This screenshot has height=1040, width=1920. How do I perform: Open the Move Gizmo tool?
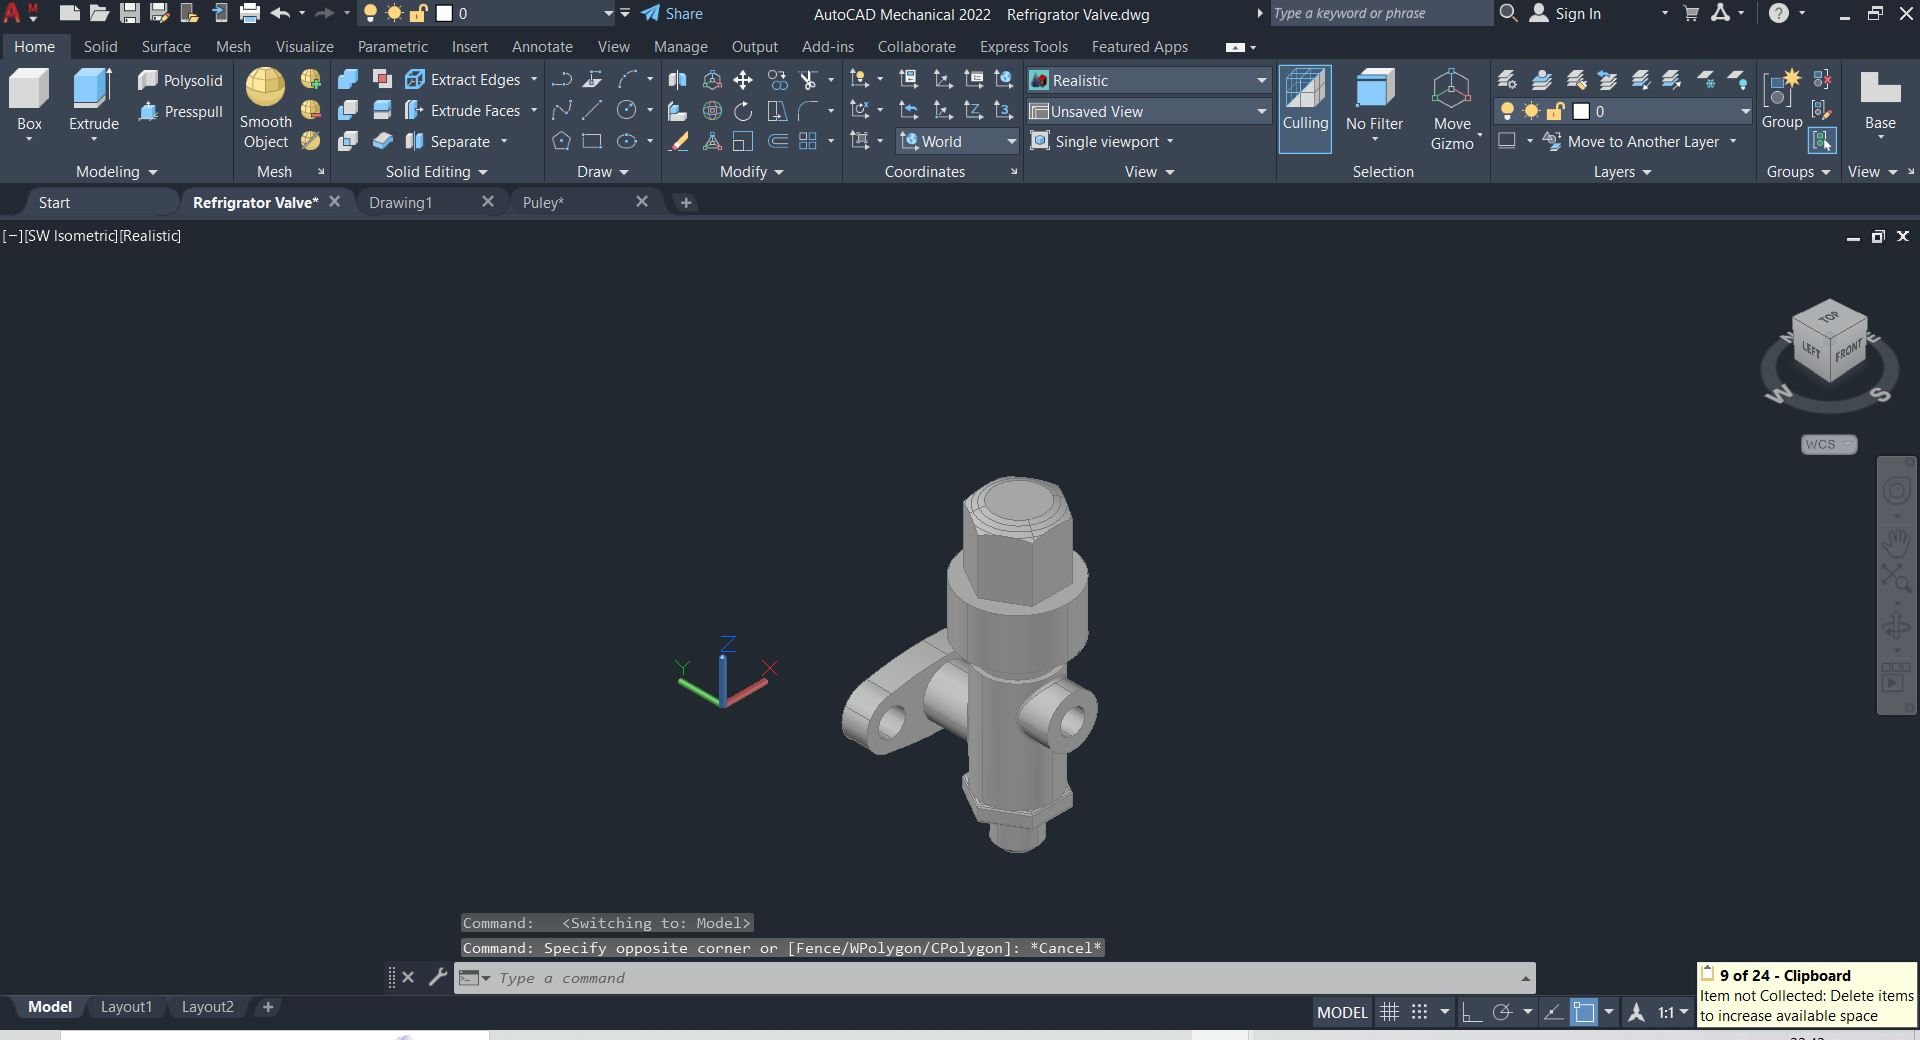tap(1451, 110)
